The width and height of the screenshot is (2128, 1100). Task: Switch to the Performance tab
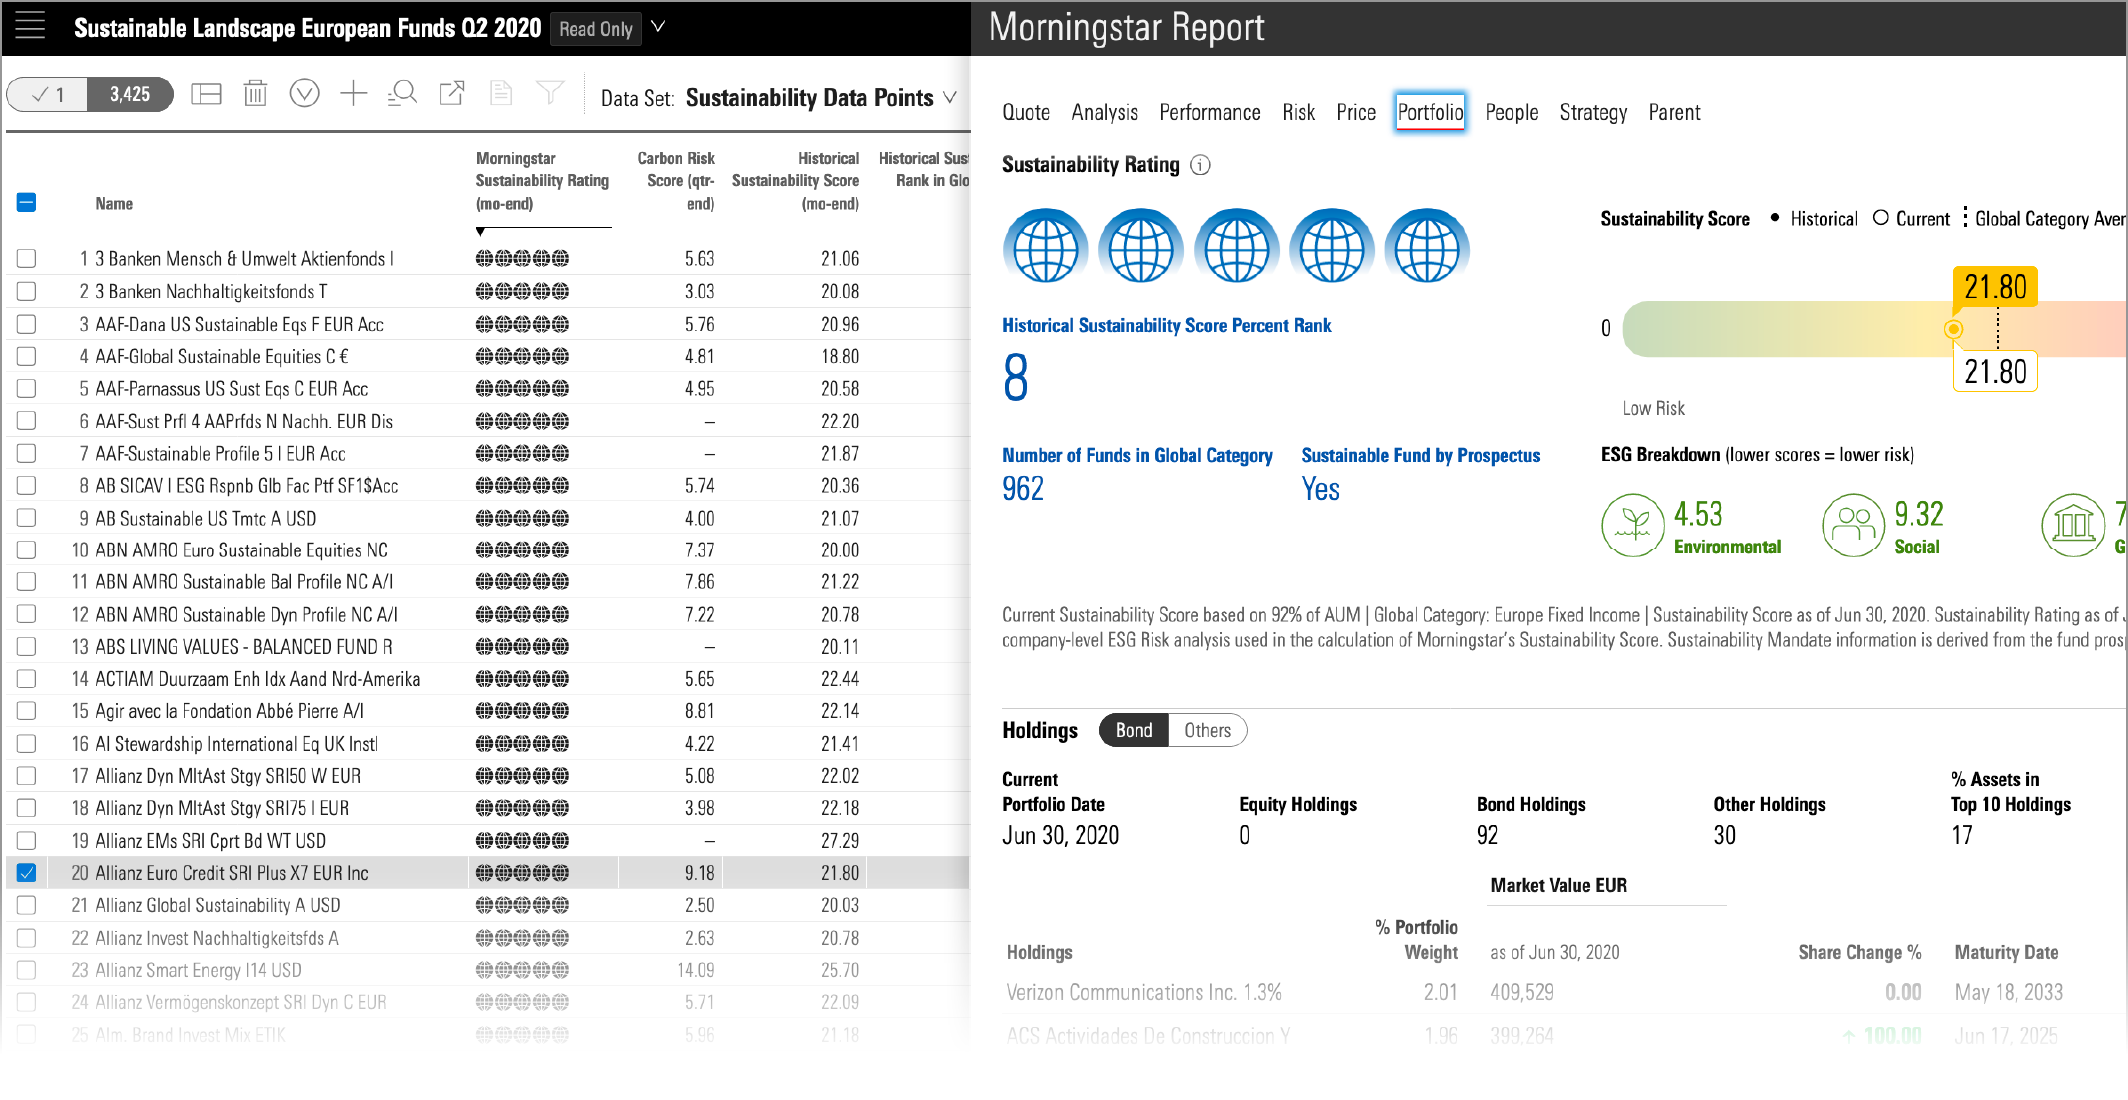tap(1209, 112)
